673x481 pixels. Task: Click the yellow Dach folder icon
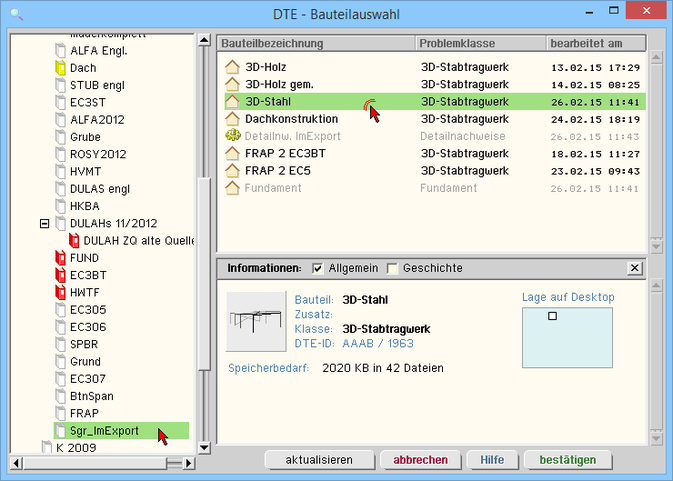[x=60, y=68]
